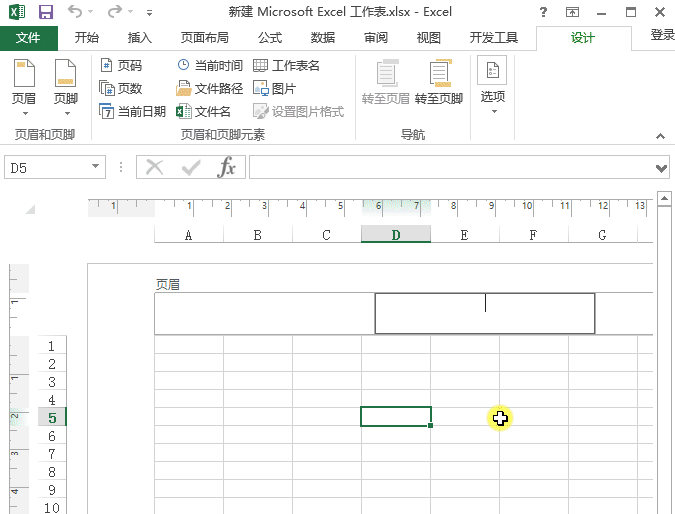Insert 页数 number of pages element
Viewport: 675px width, 514px height.
[x=121, y=88]
